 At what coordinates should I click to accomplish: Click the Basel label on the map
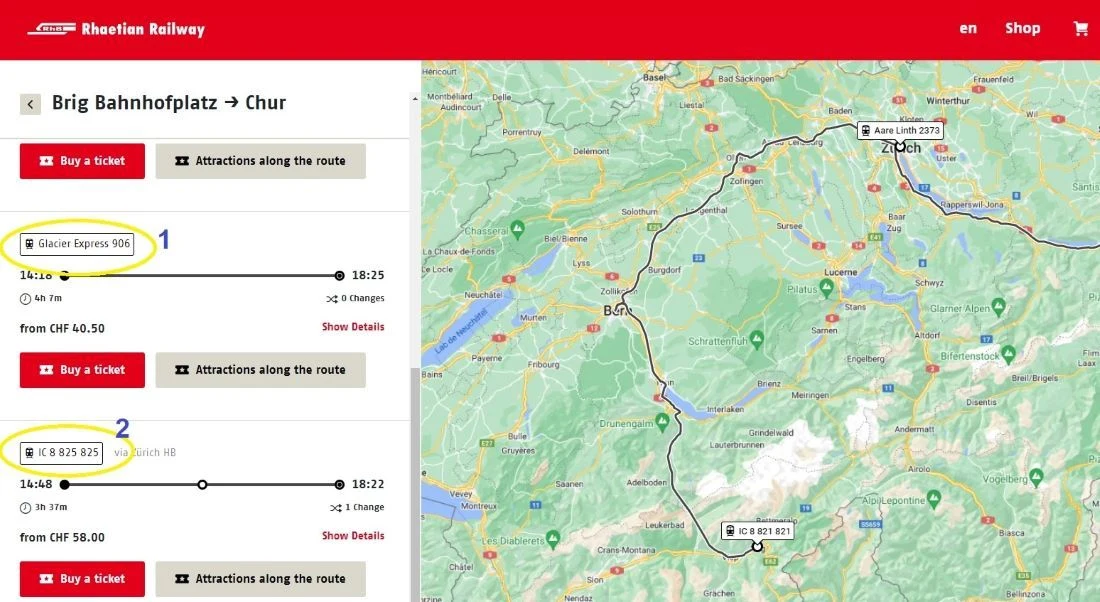point(655,77)
